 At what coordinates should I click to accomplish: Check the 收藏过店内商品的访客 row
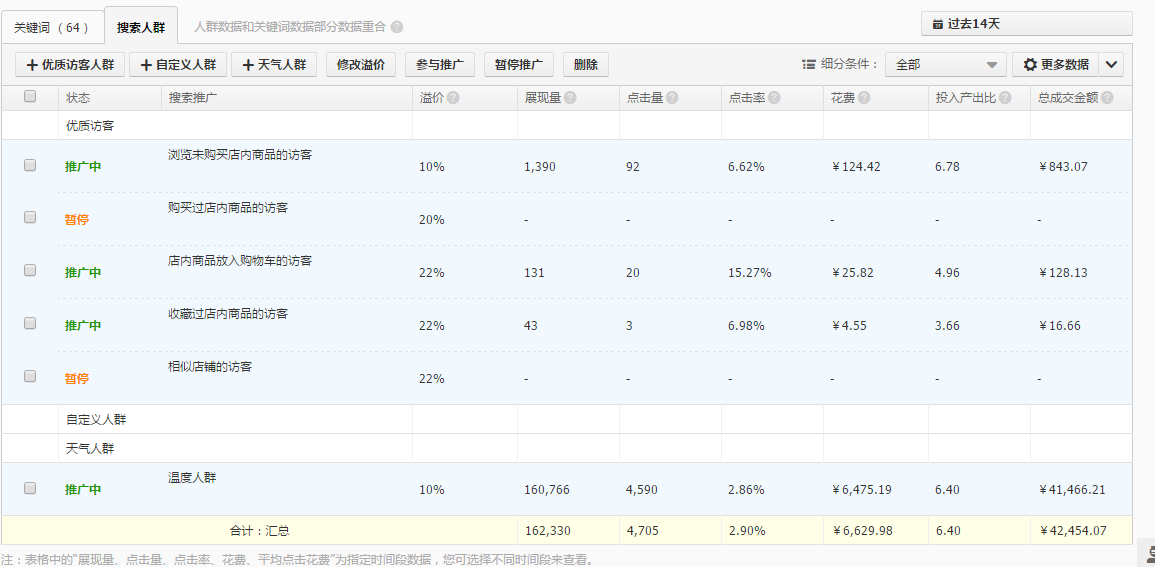[30, 323]
